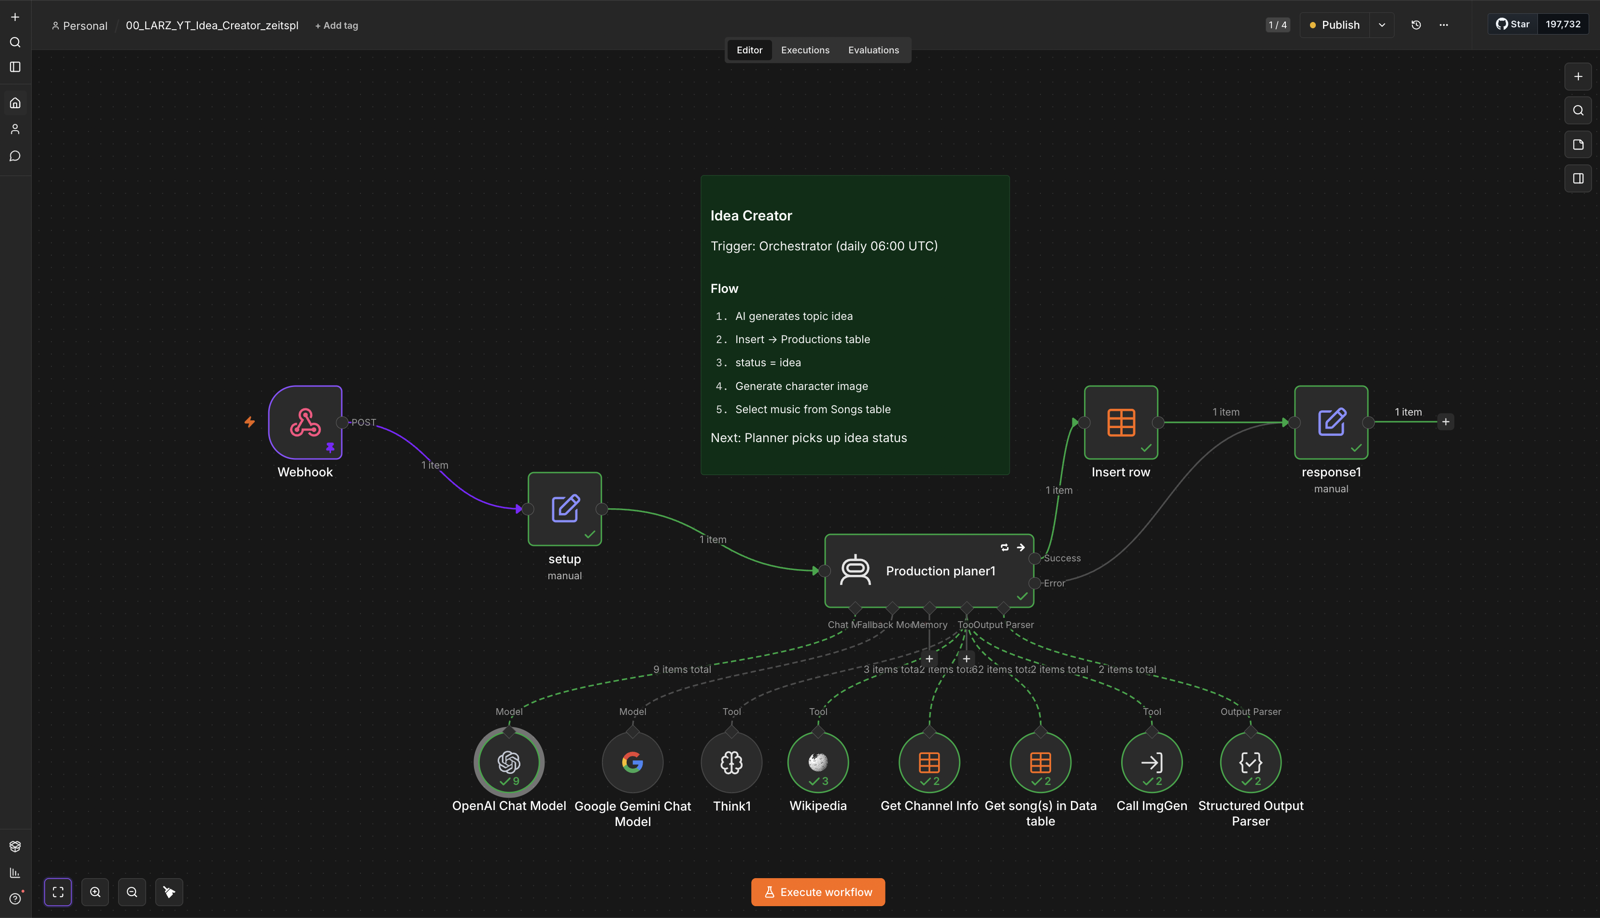1600x918 pixels.
Task: Click Execute workflow button
Action: click(818, 892)
